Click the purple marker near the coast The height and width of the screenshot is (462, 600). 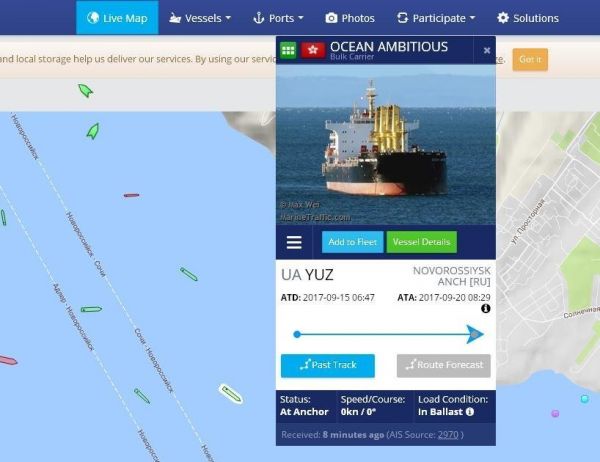(x=555, y=413)
